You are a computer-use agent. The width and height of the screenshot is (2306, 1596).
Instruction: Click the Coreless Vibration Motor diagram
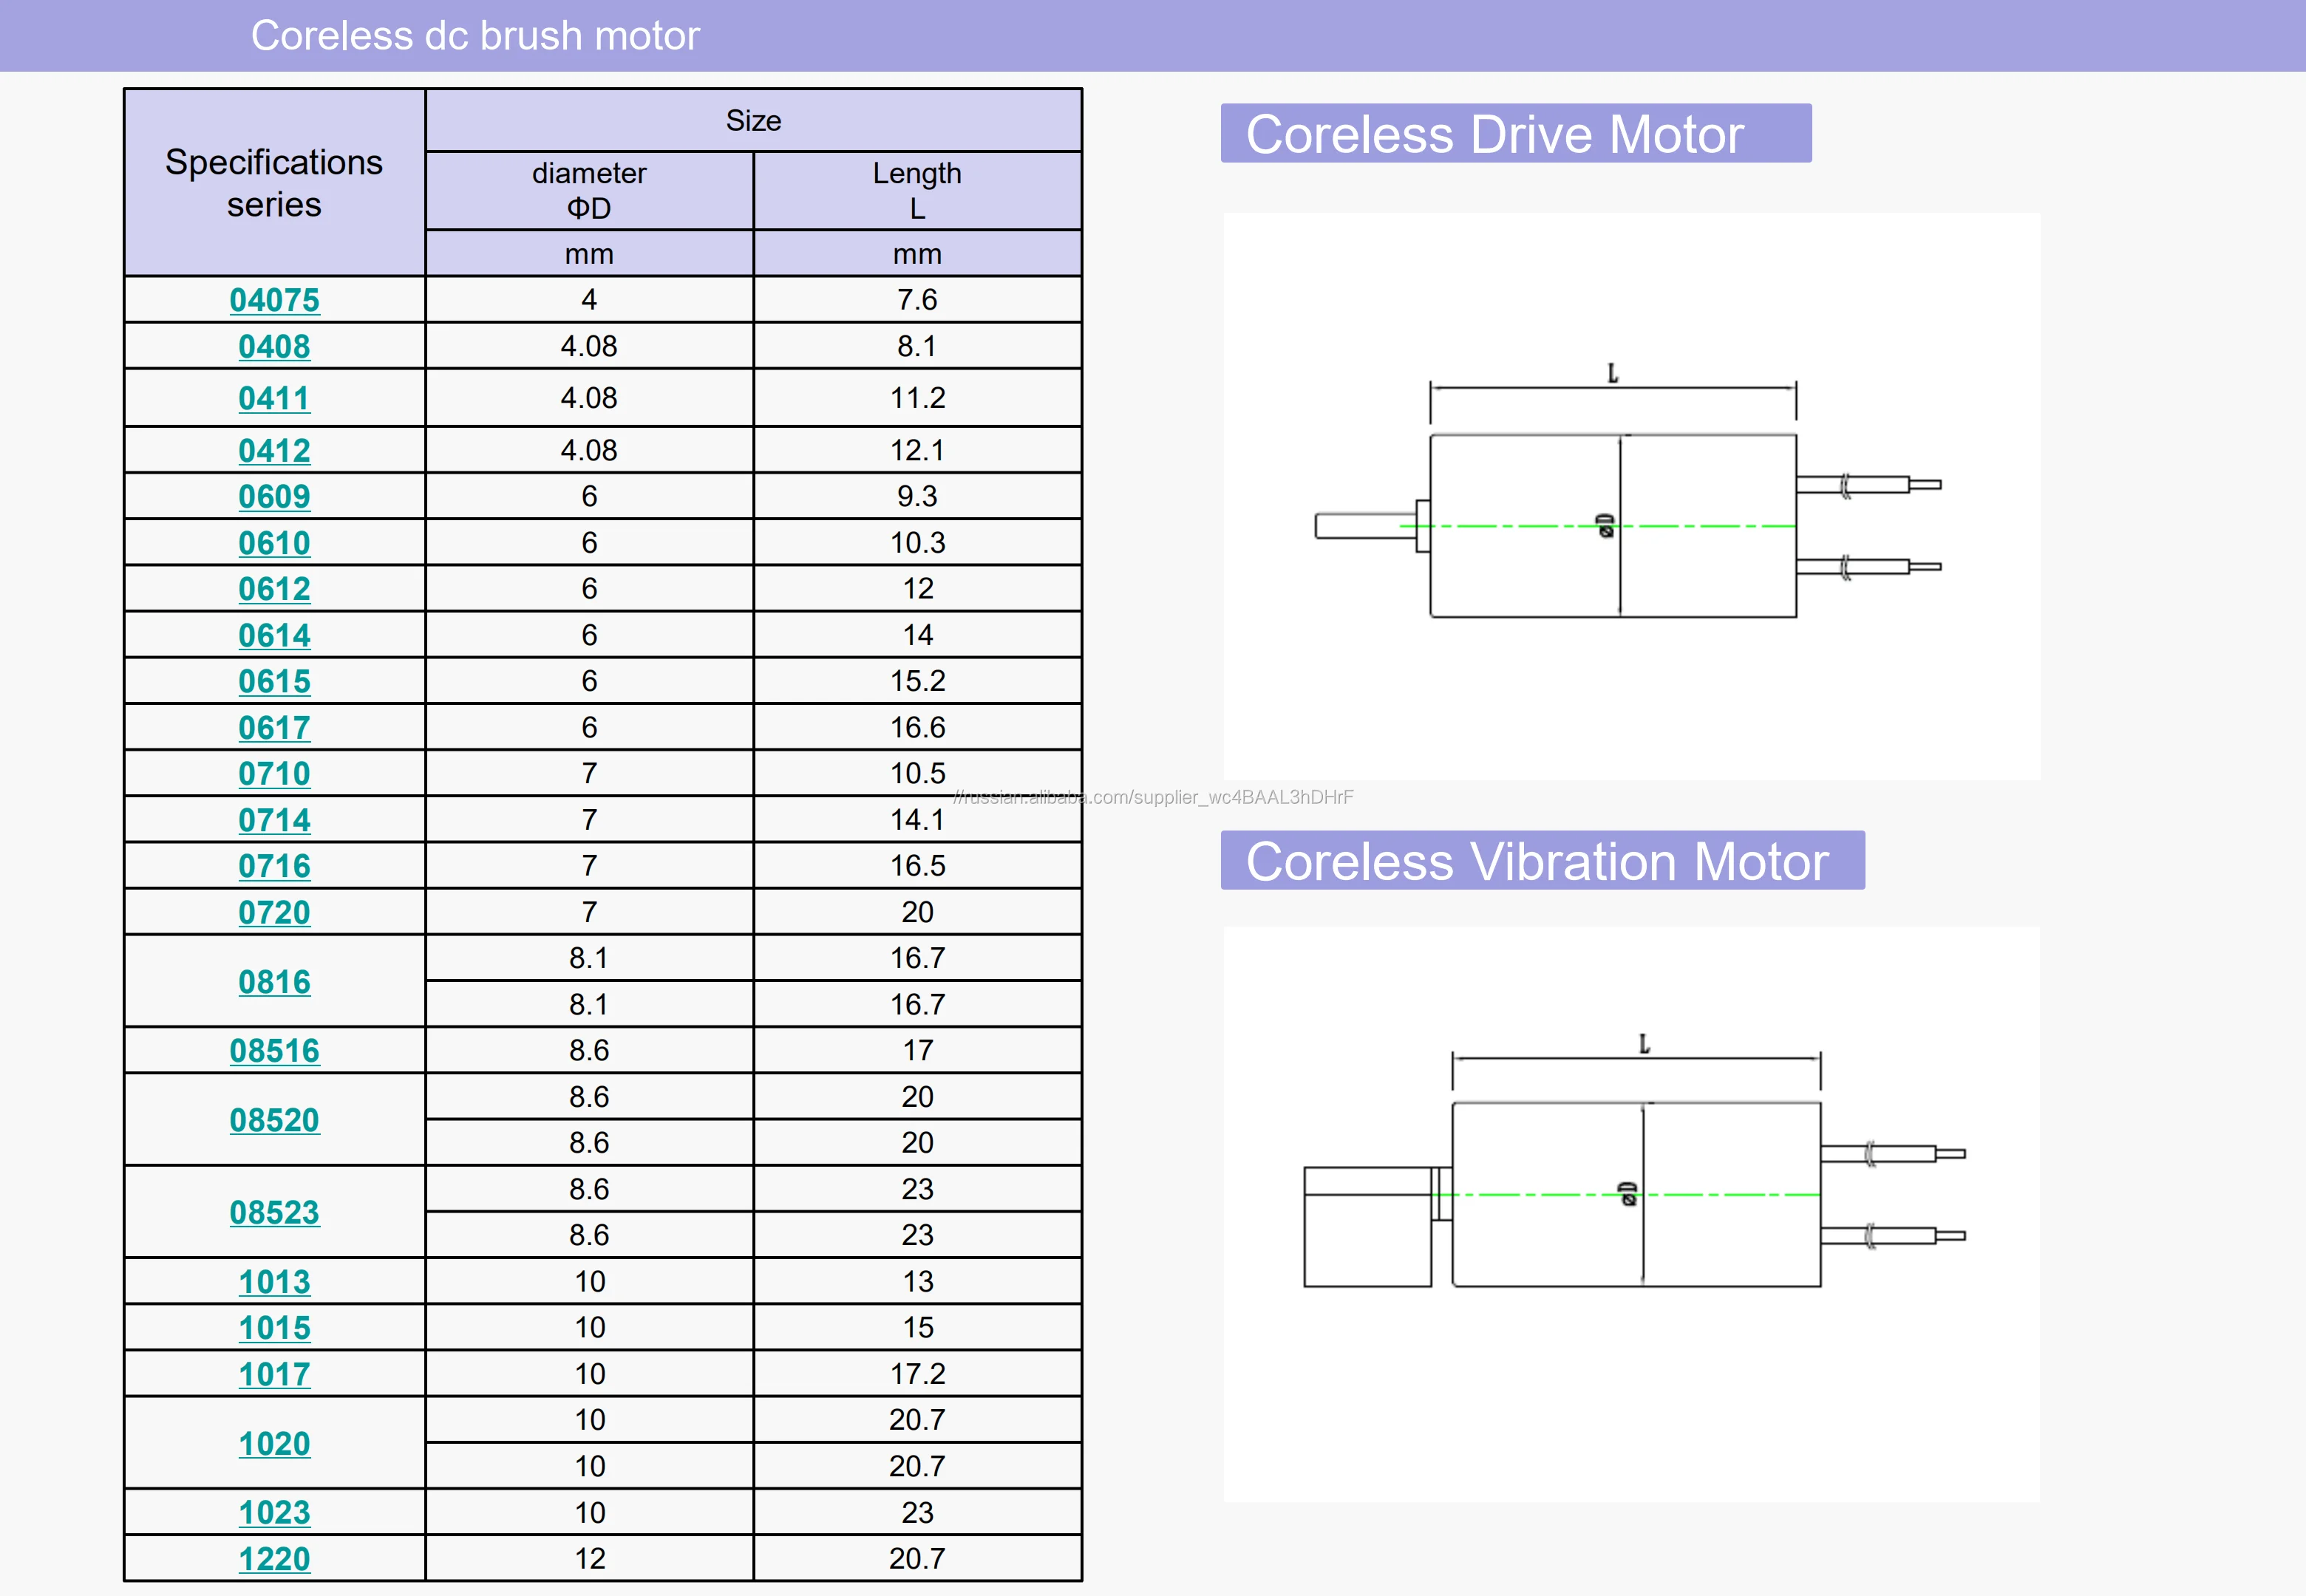(x=1630, y=1213)
